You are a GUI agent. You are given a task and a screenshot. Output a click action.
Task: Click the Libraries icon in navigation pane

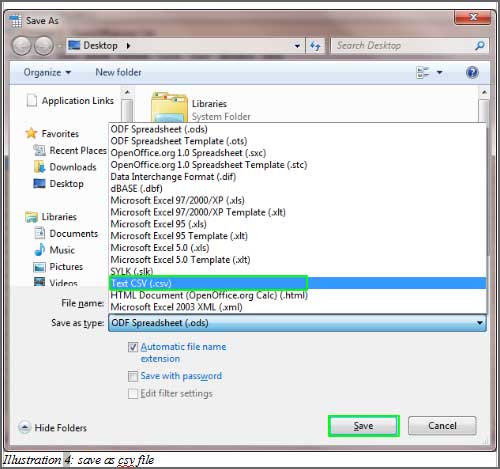(31, 217)
